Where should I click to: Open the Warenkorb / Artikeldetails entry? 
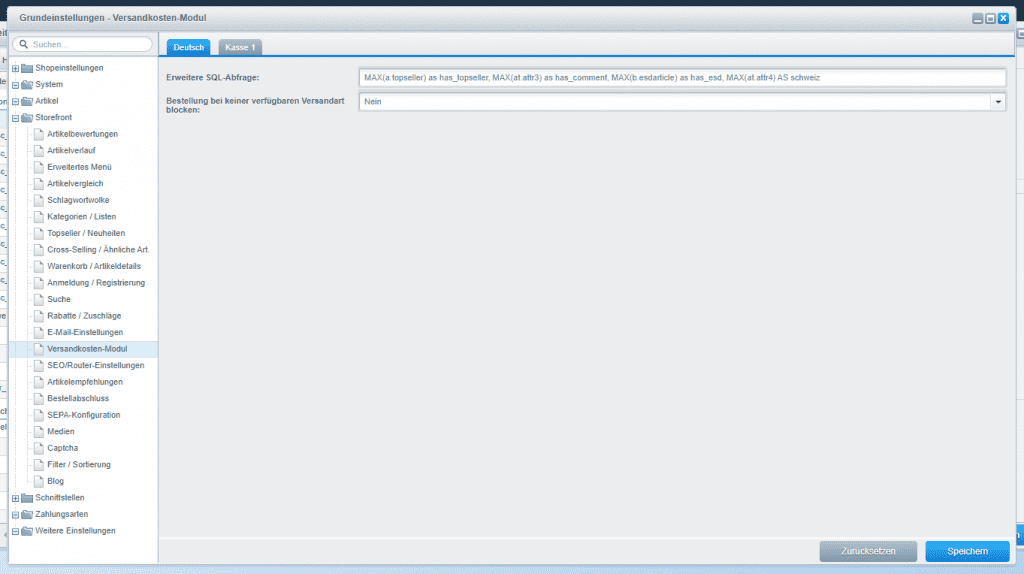pos(94,266)
